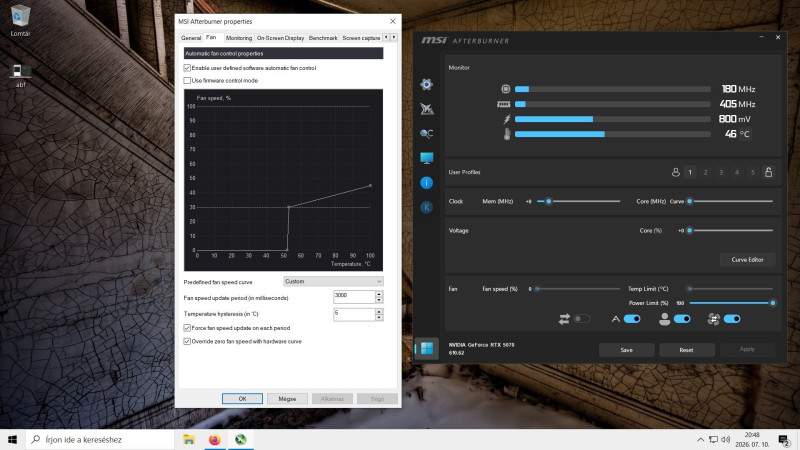This screenshot has width=800, height=450.
Task: Enable the link sync toggle switch
Action: pos(582,319)
